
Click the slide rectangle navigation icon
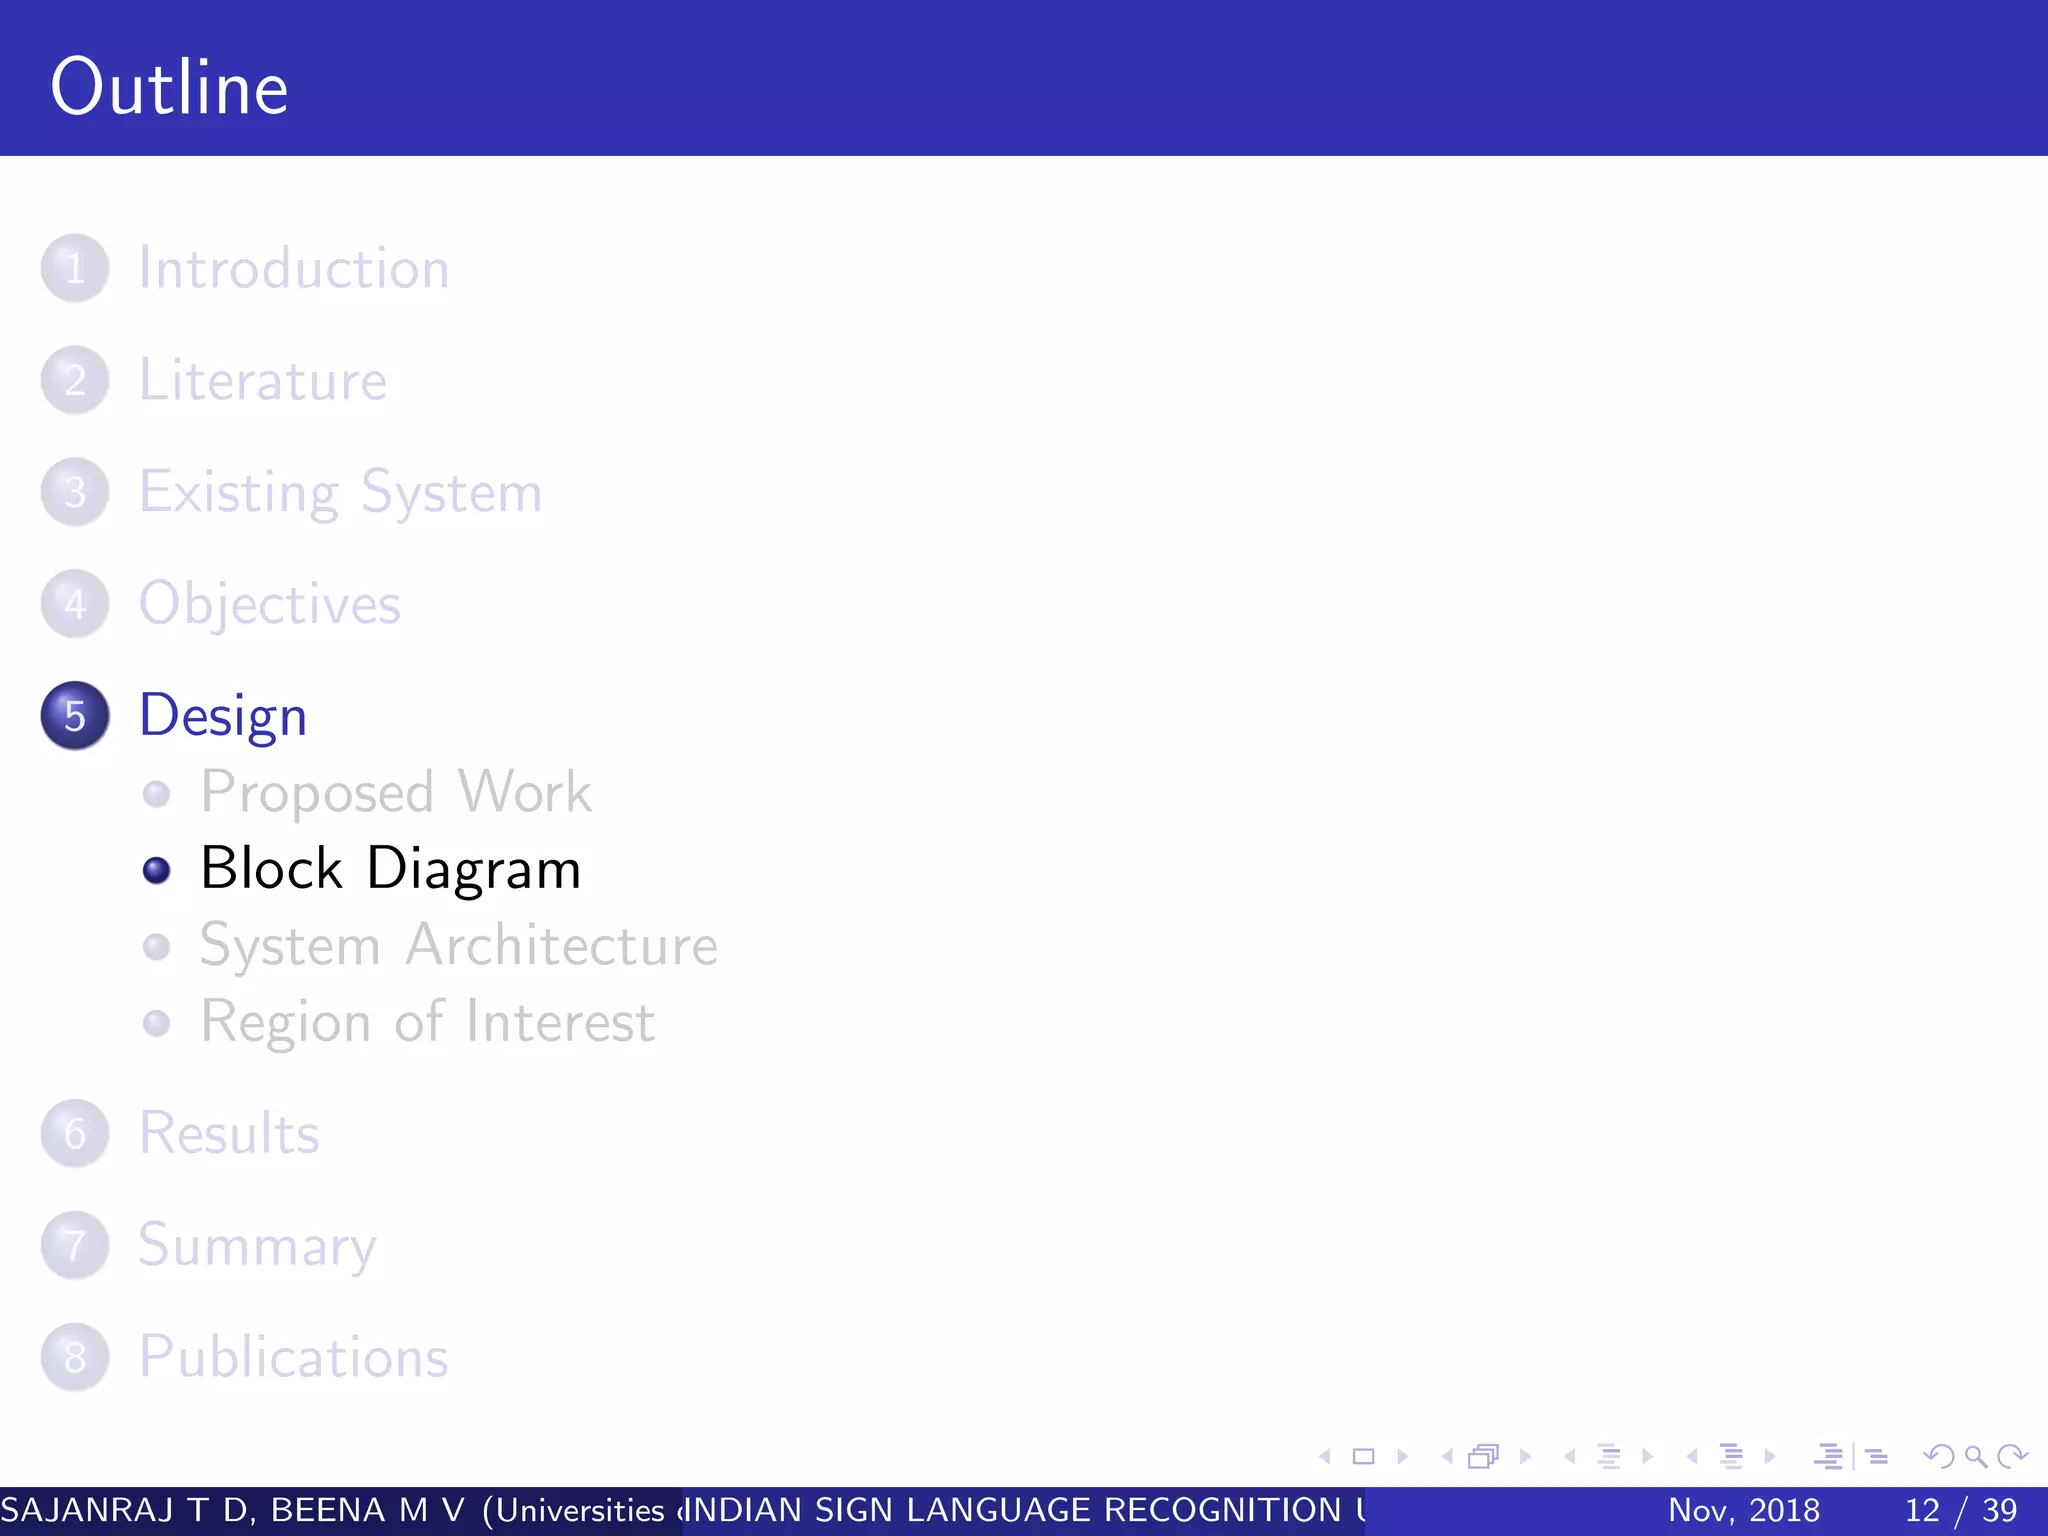[x=1363, y=1457]
